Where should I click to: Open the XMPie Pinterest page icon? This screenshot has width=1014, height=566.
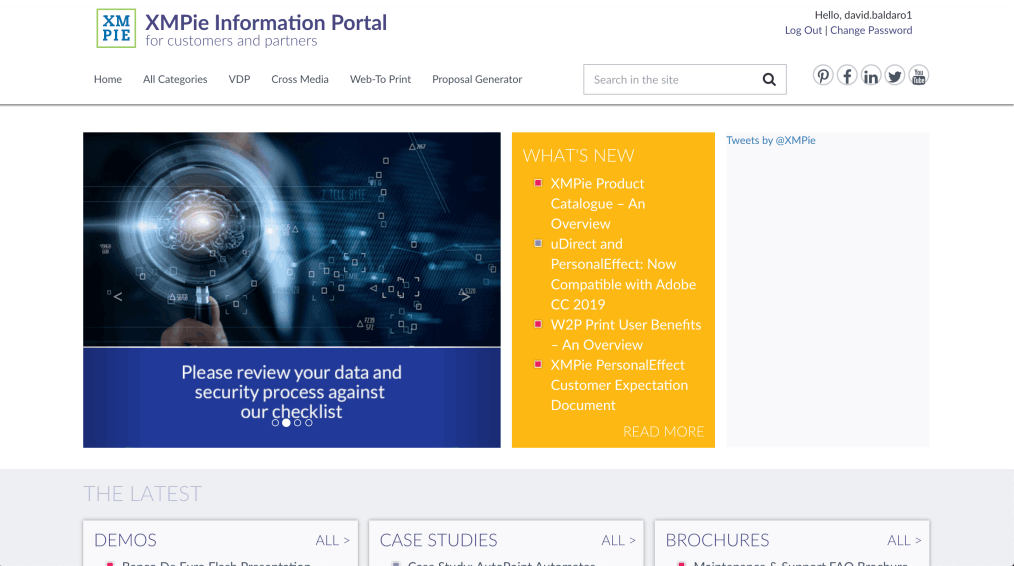[823, 76]
